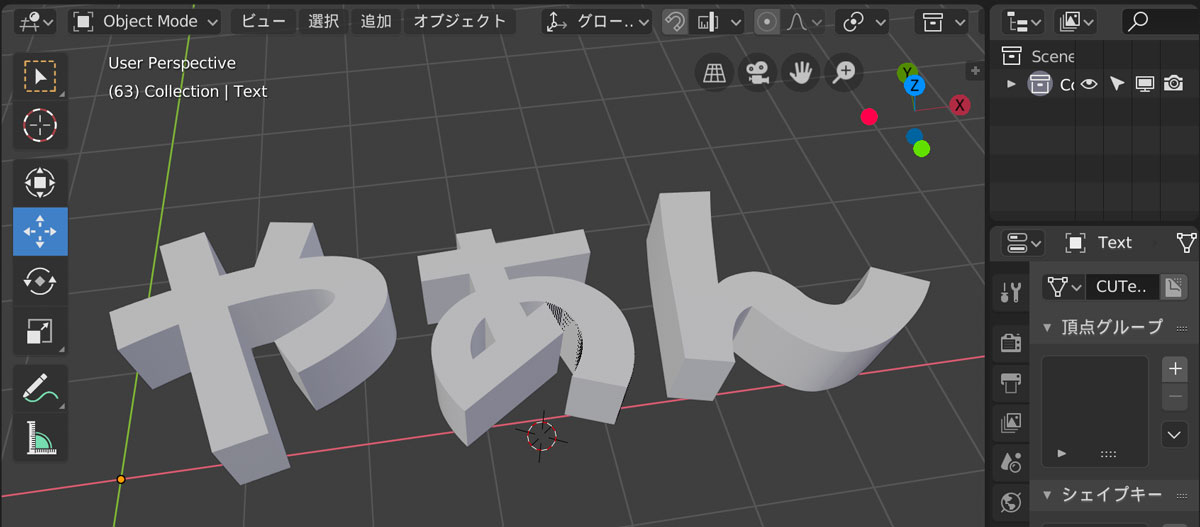Screen dimensions: 1200x527
Task: Click the Text object data icon in header
Action: 1186,242
